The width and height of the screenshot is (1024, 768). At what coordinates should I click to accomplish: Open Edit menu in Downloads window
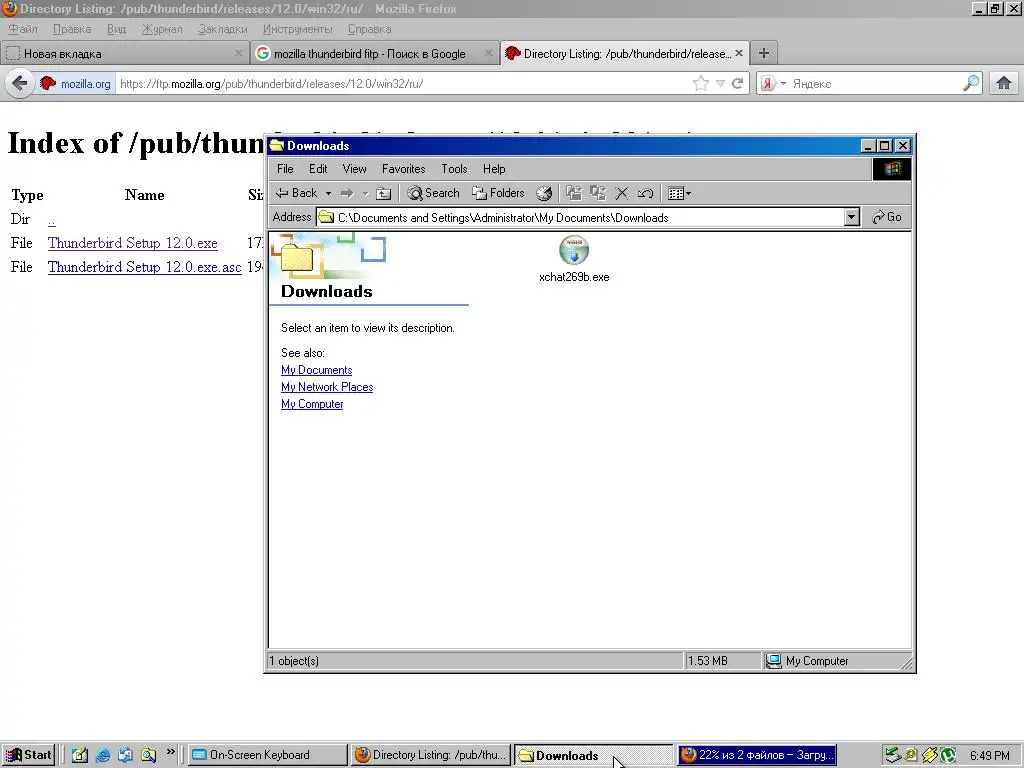click(x=318, y=169)
